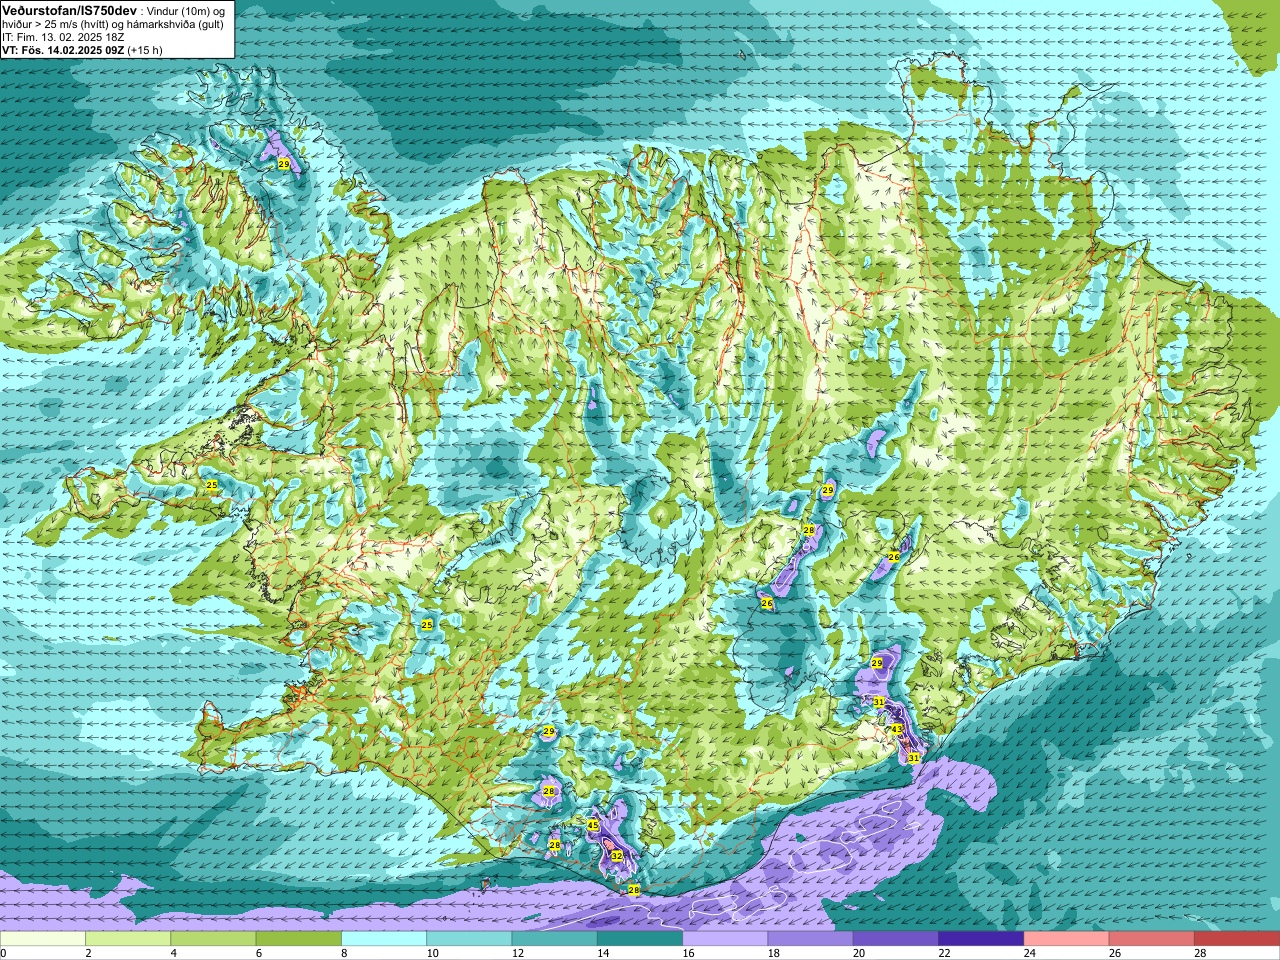
Task: Click the 31 gust marker directly below 43
Action: tap(913, 759)
